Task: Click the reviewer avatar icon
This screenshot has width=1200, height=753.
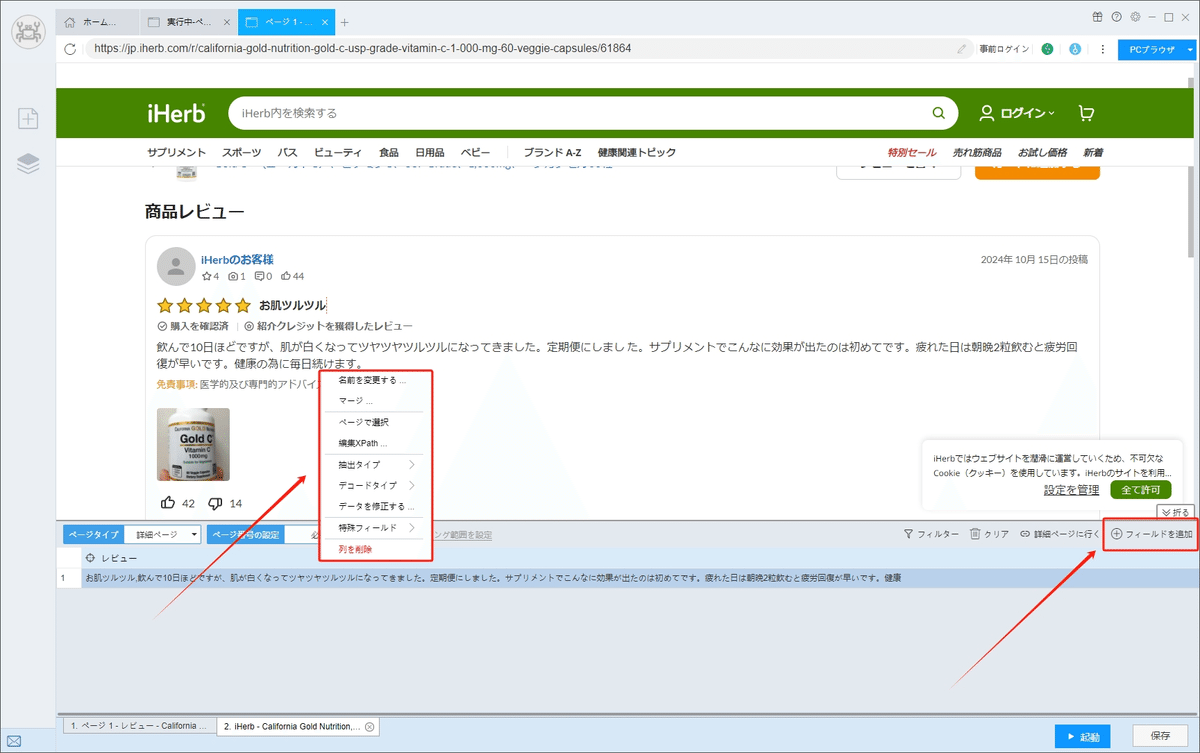Action: click(x=176, y=266)
